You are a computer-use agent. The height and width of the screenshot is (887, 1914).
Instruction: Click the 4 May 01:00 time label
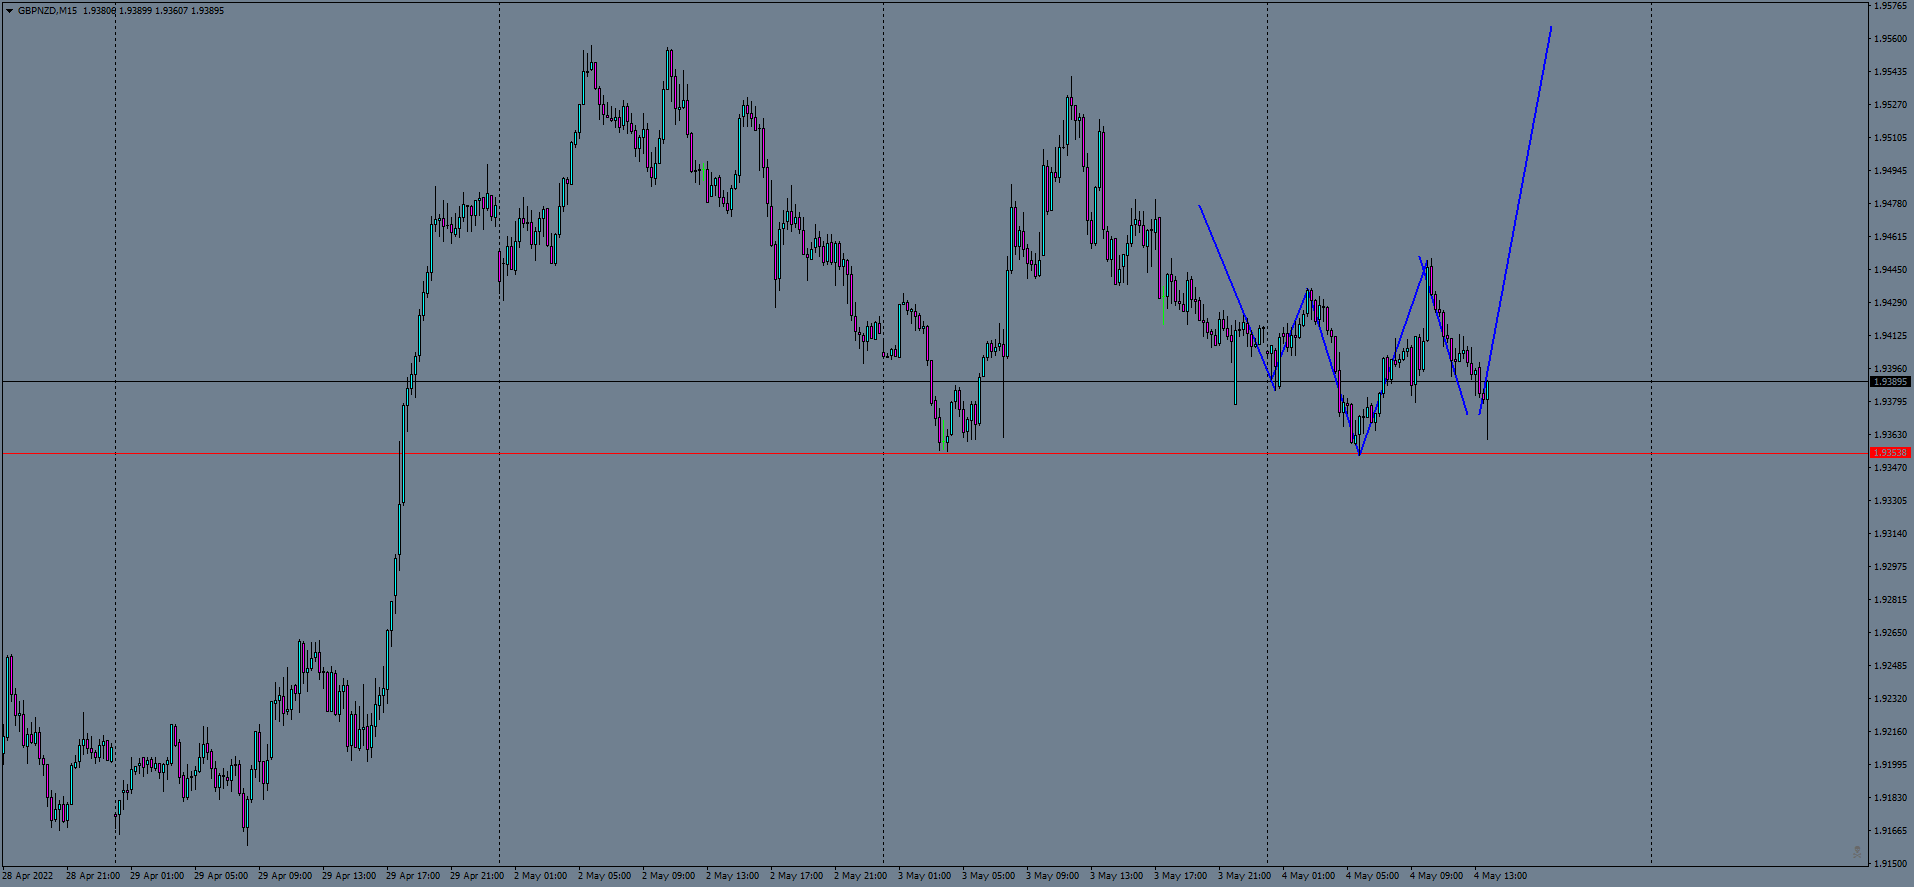[1308, 876]
